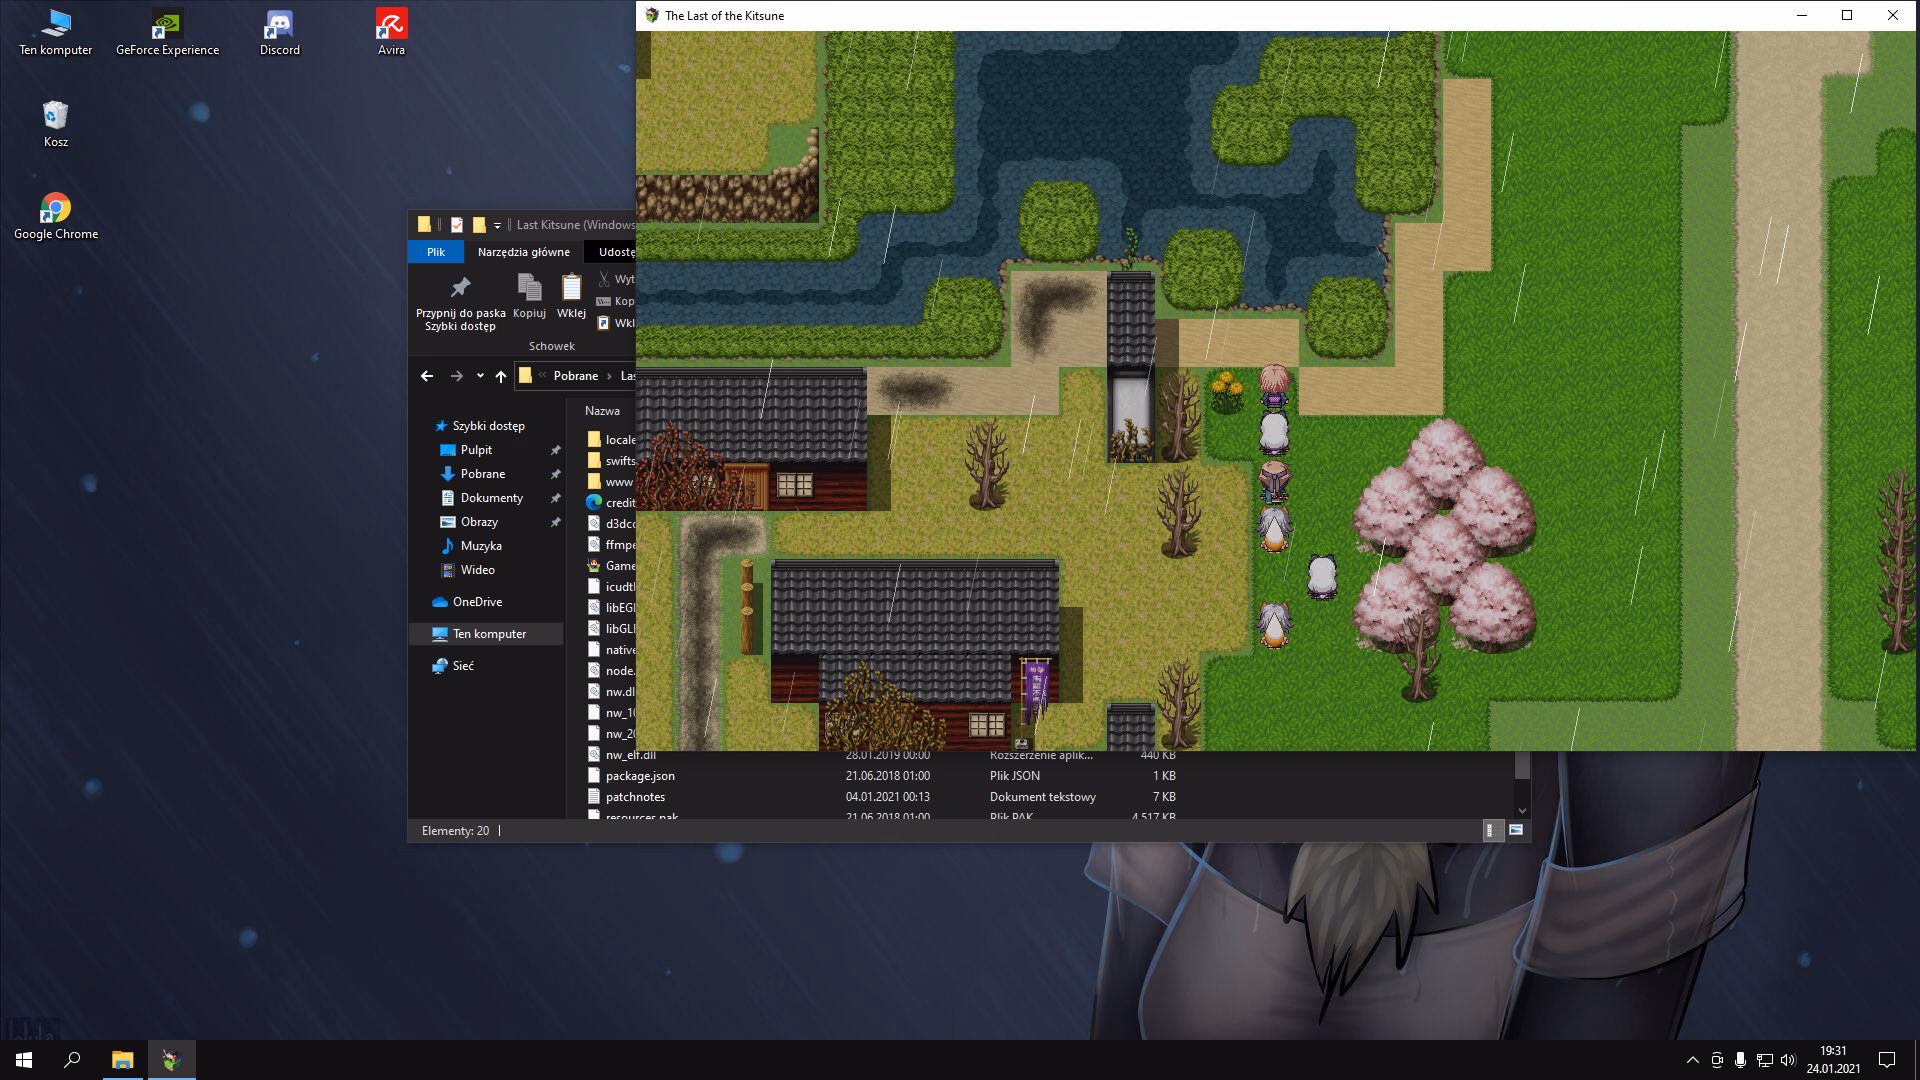Open the quick access toolbar customize dropdown
Viewport: 1920px width, 1080px height.
tap(497, 226)
